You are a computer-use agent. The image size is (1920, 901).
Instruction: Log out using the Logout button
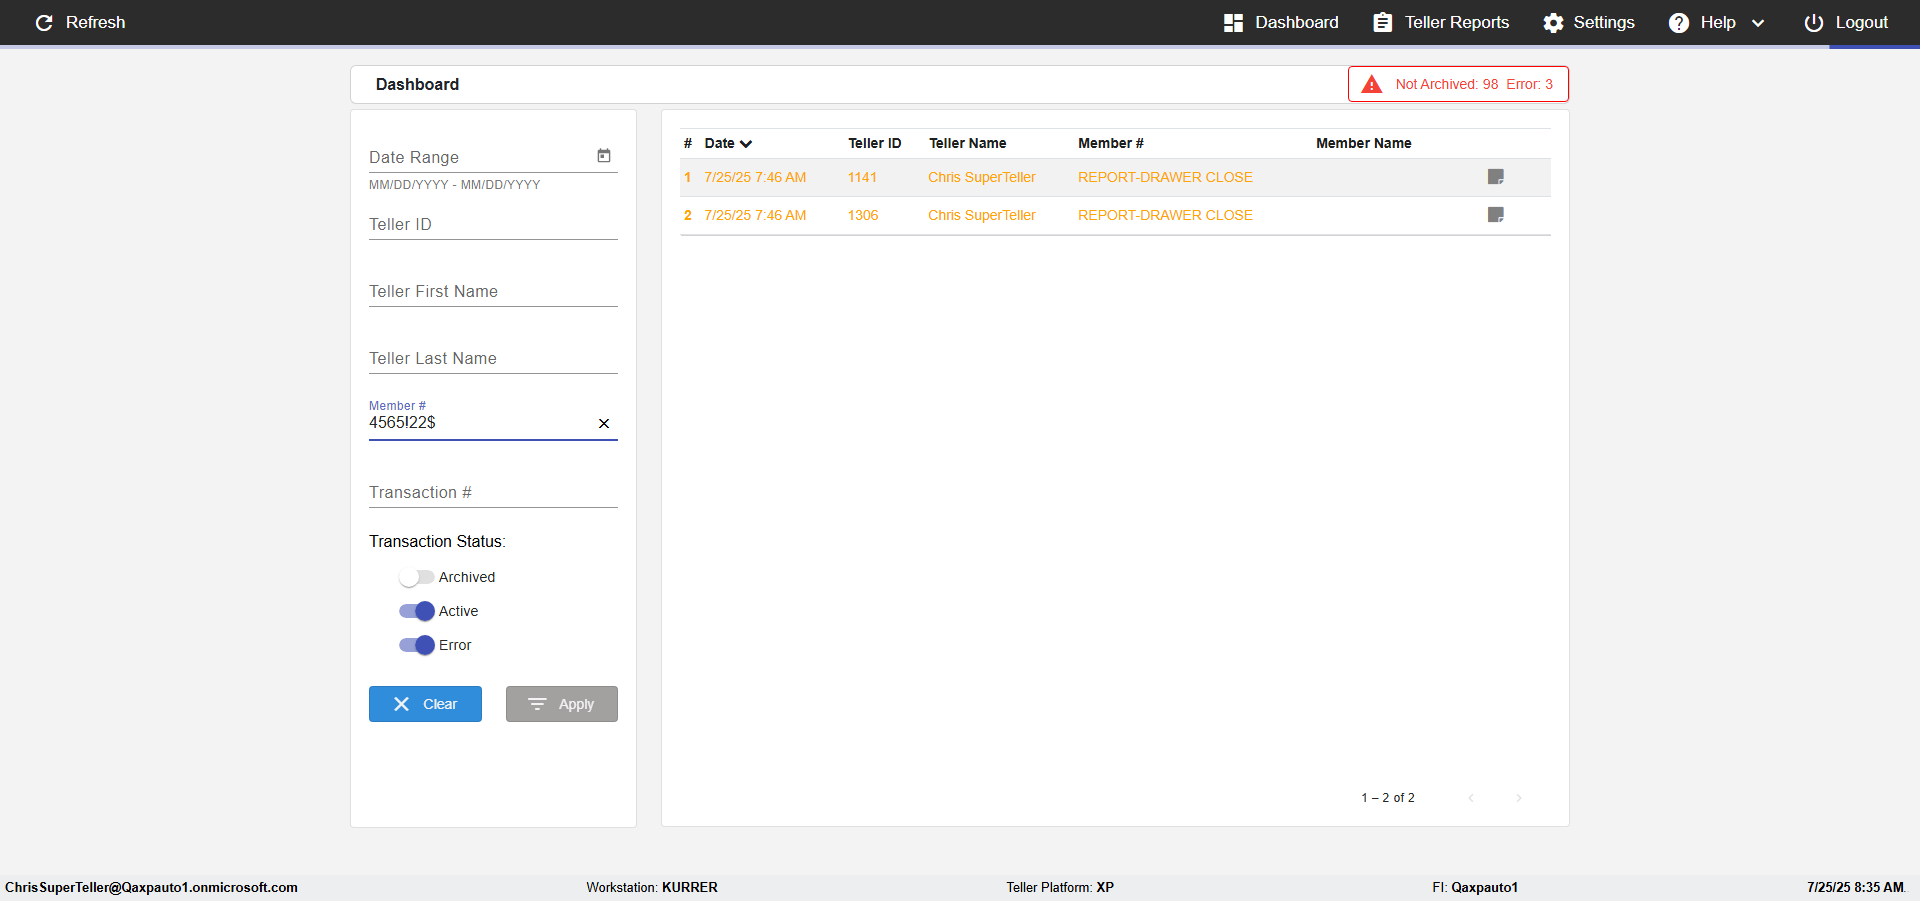[x=1846, y=22]
